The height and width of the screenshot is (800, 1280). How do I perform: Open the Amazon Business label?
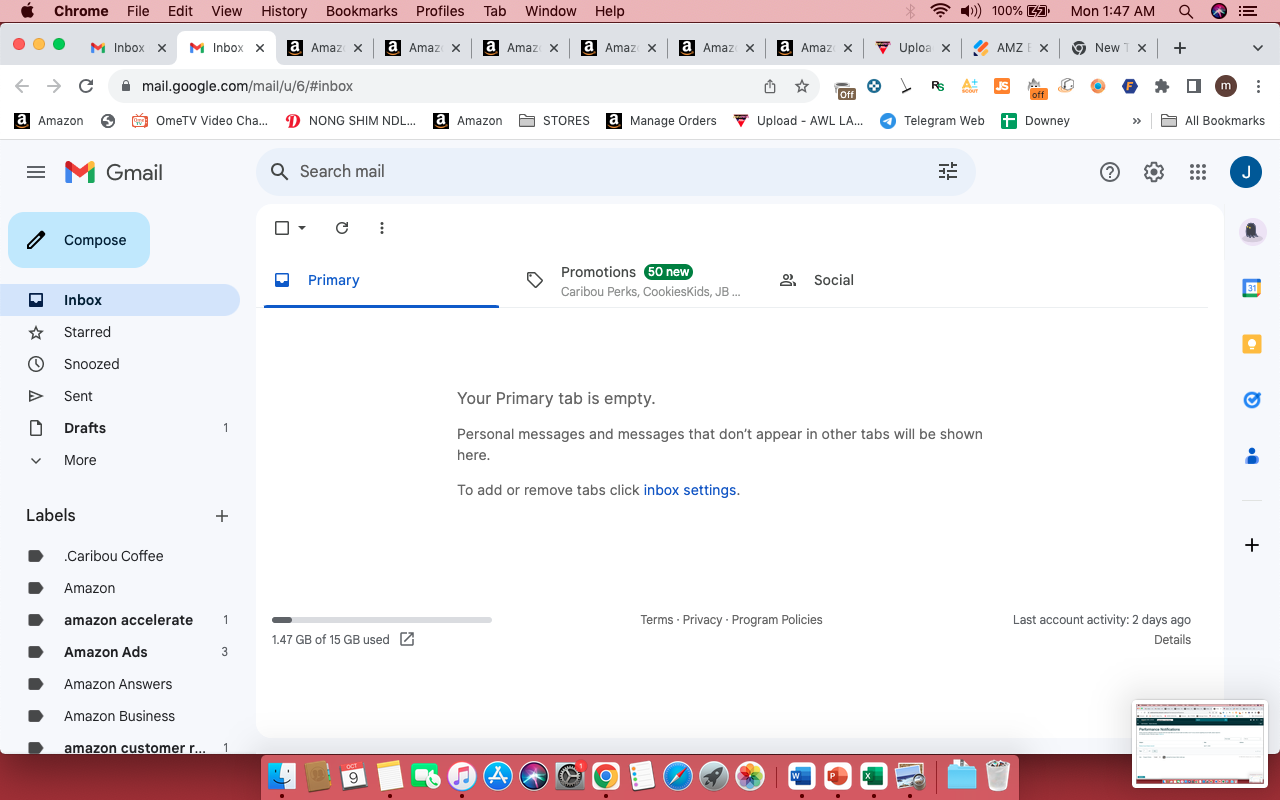click(x=120, y=716)
